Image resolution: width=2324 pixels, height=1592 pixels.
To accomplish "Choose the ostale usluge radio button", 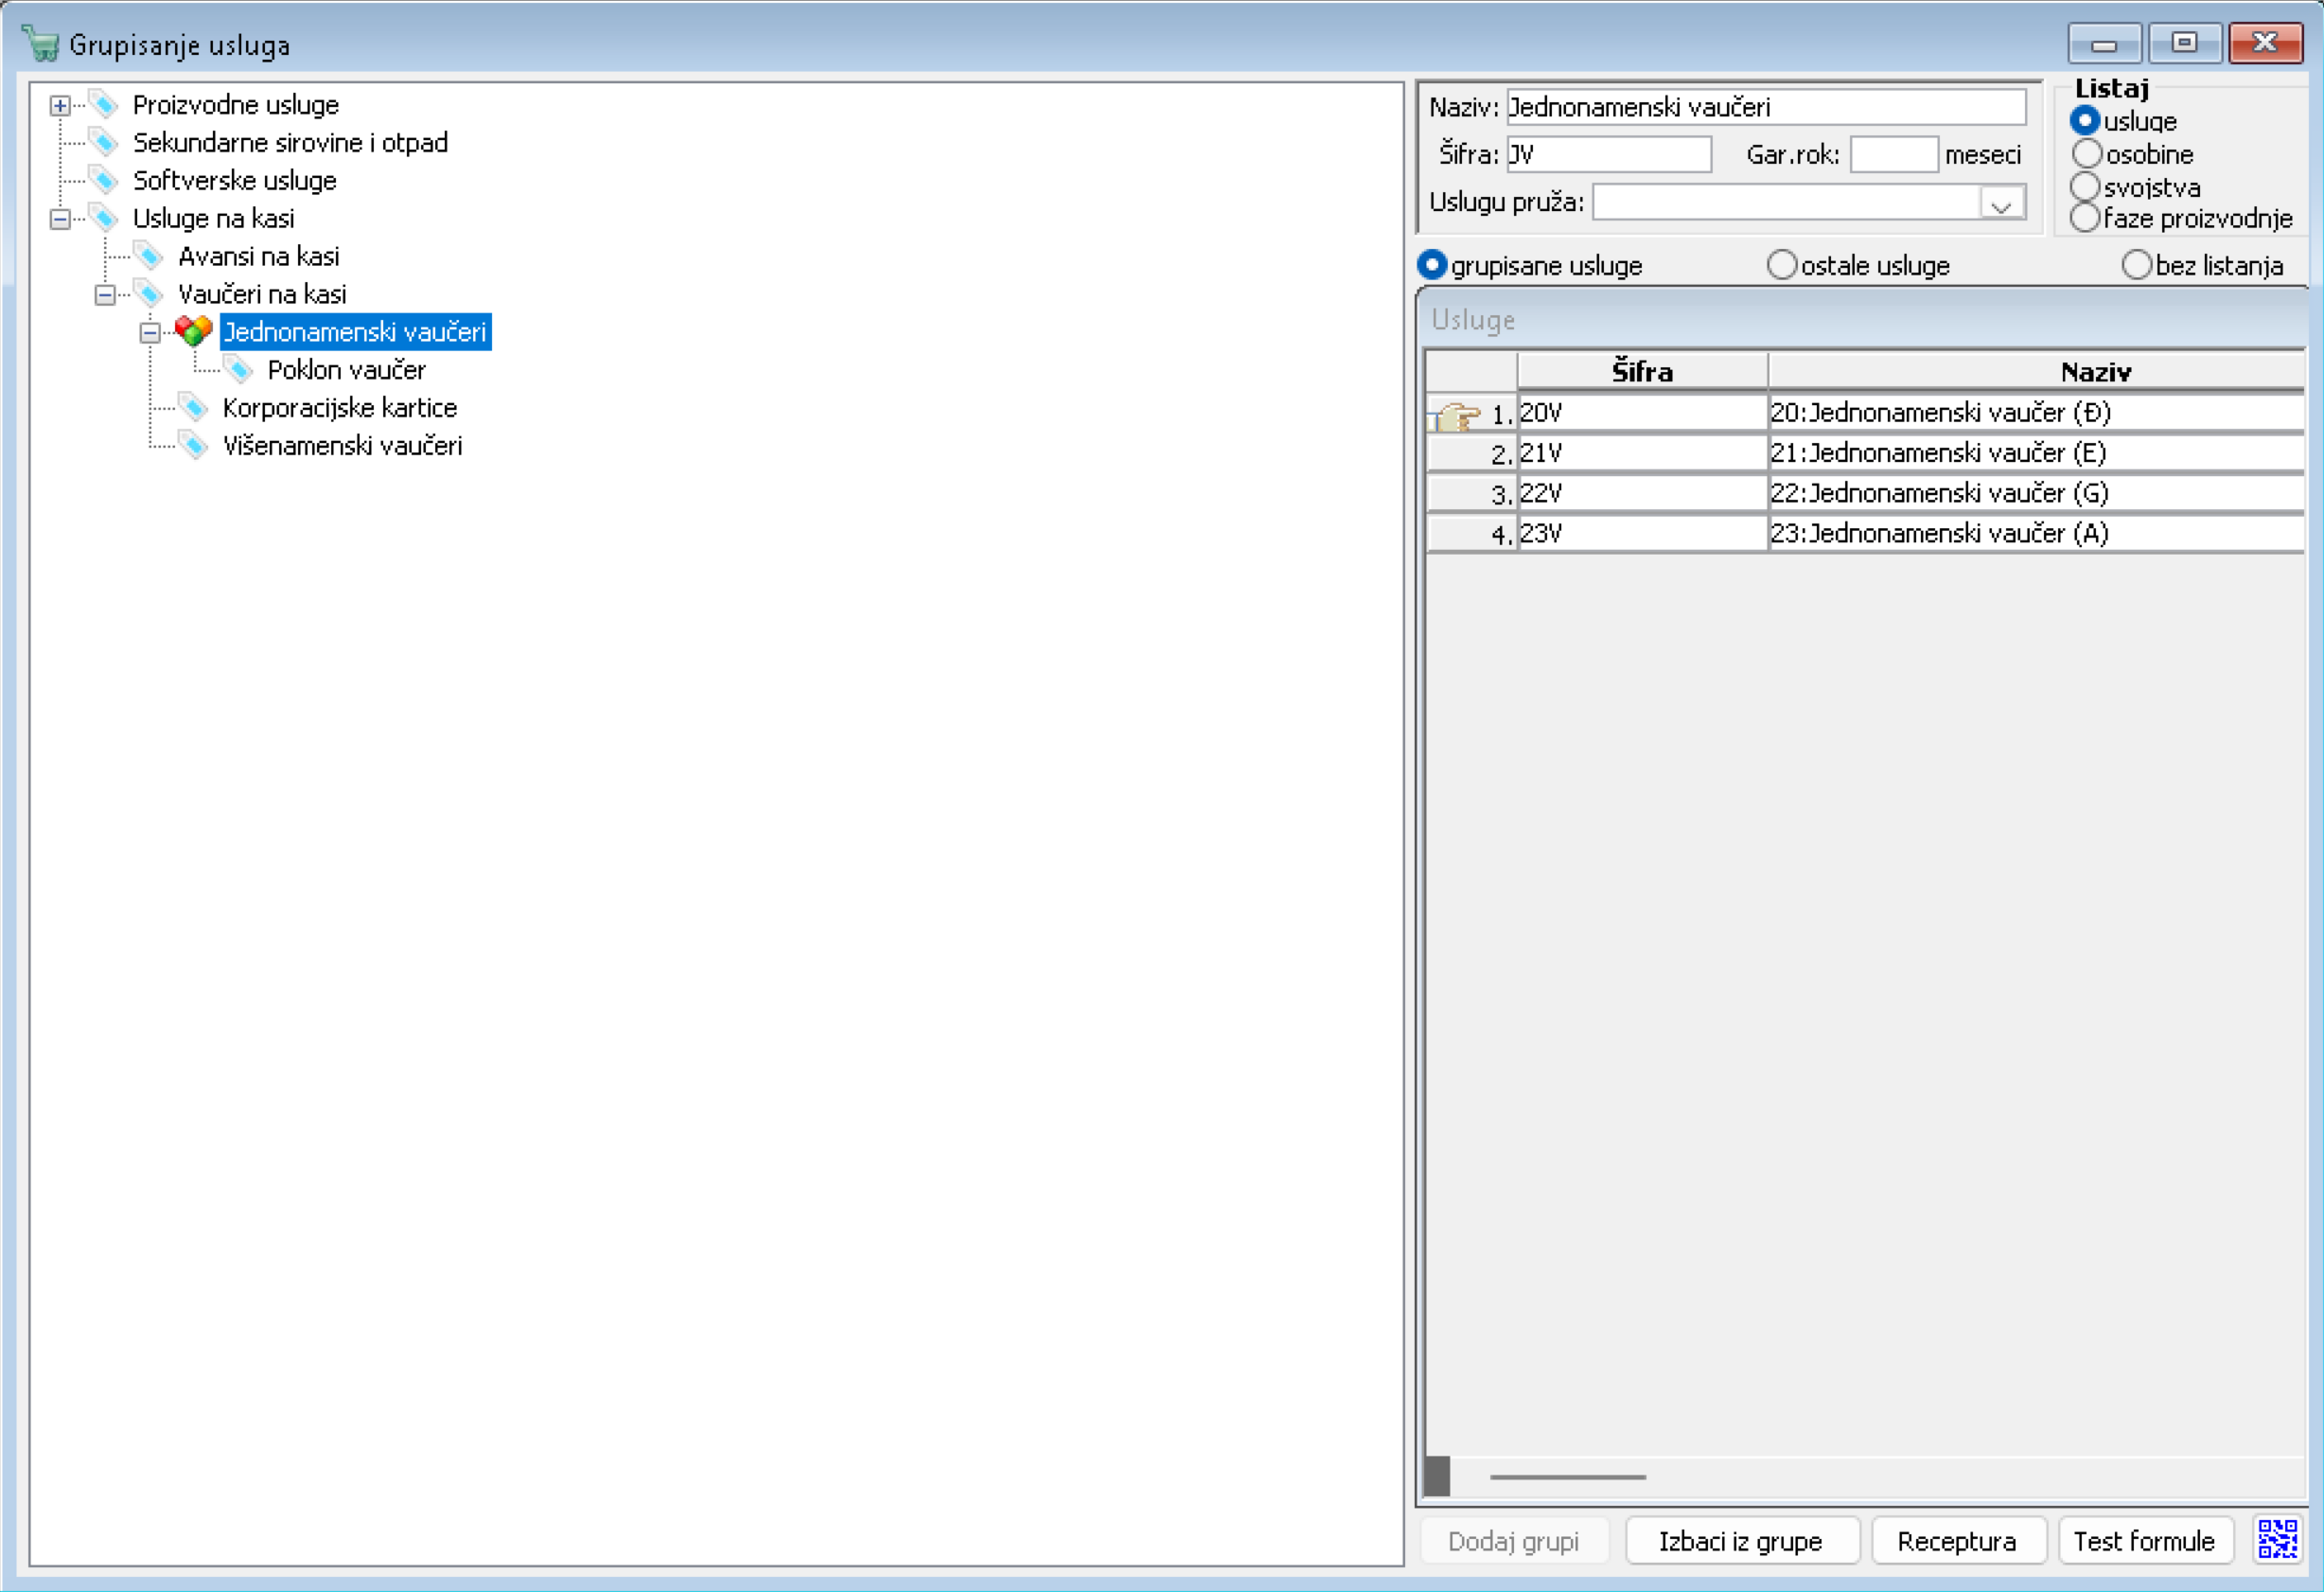I will (x=1781, y=265).
